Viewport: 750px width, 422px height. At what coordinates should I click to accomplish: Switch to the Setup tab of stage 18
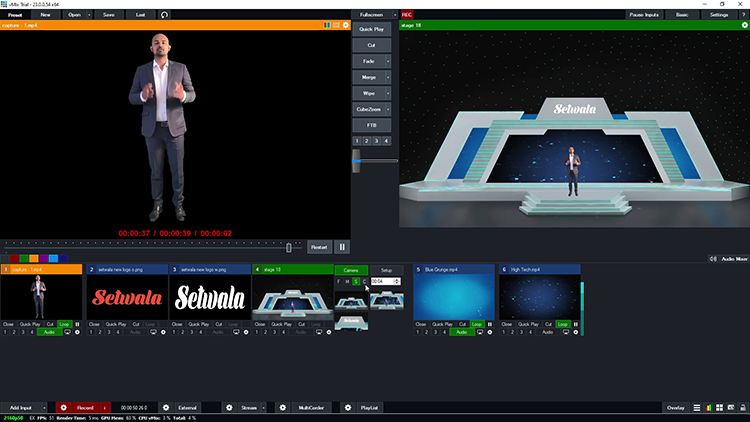(386, 270)
